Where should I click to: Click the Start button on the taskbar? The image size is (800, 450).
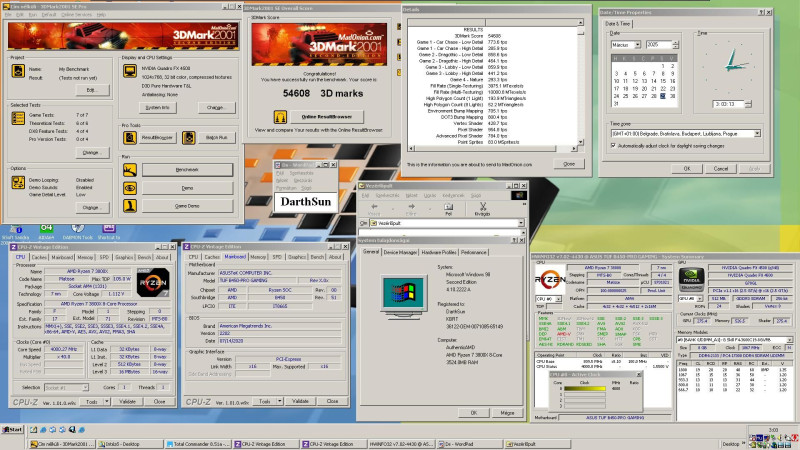(13, 430)
